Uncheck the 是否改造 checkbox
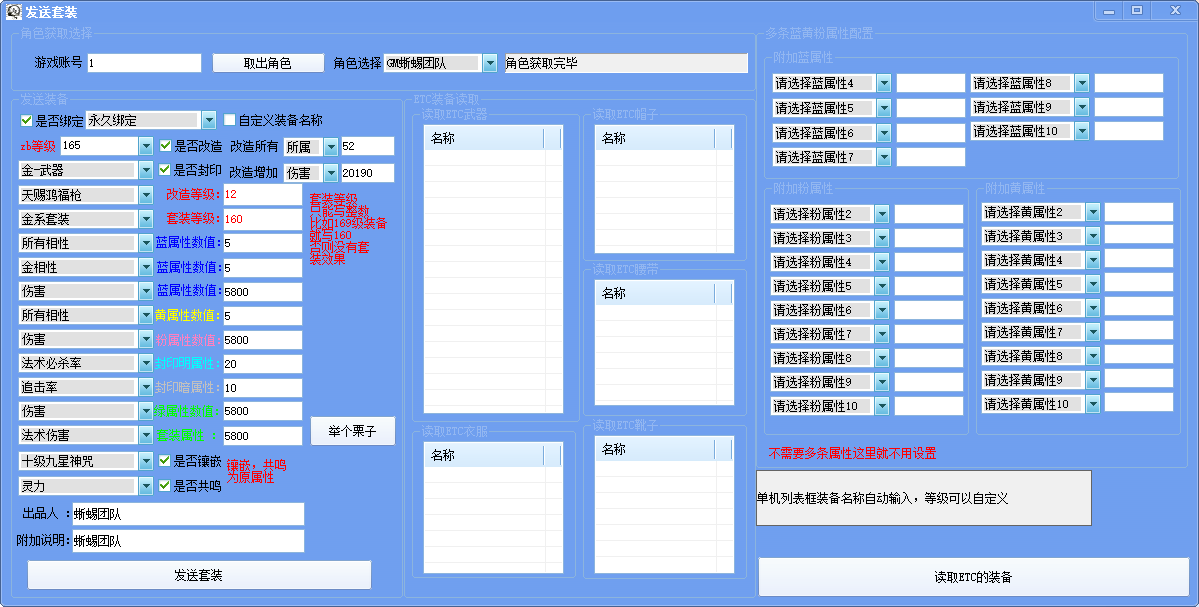The image size is (1199, 607). 166,146
